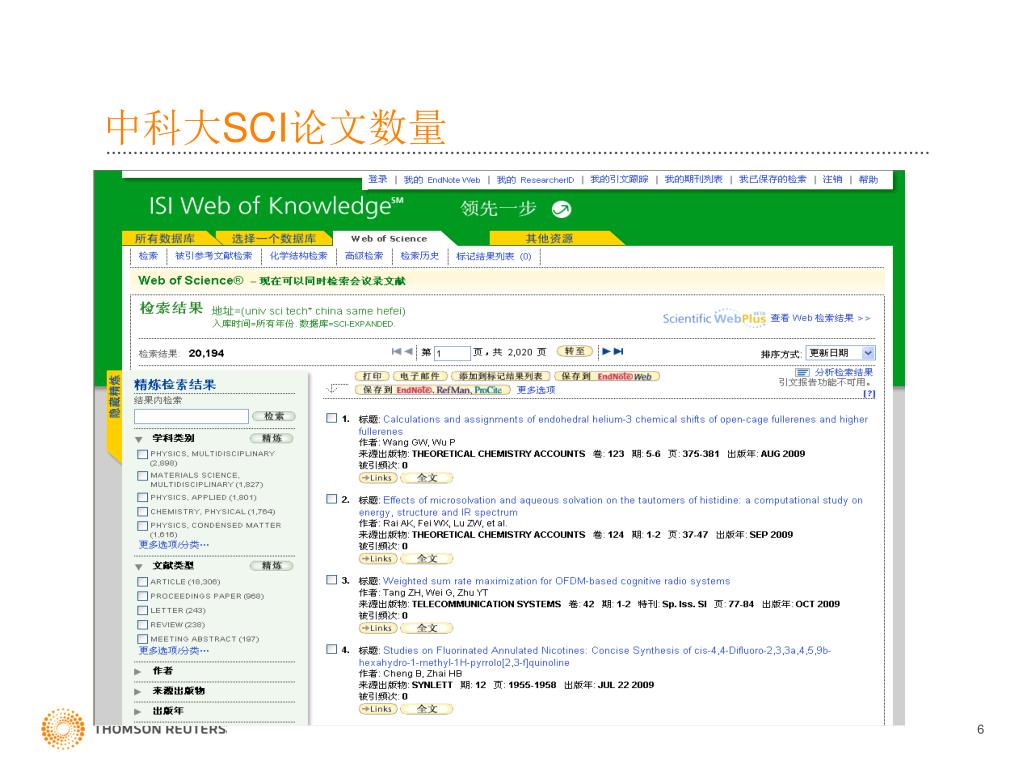The height and width of the screenshot is (768, 1024).
Task: Open 全文 for result 4
Action: pos(426,709)
